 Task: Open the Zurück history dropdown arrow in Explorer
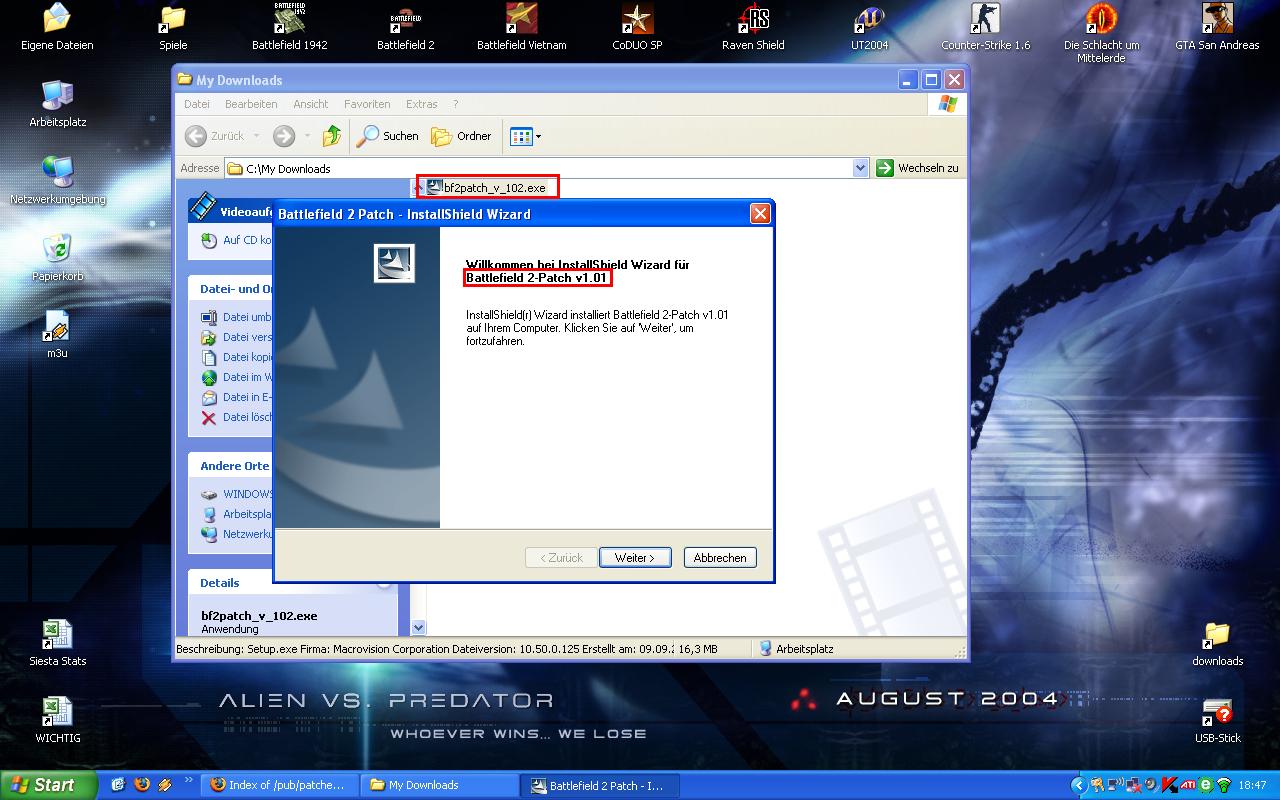pos(256,136)
